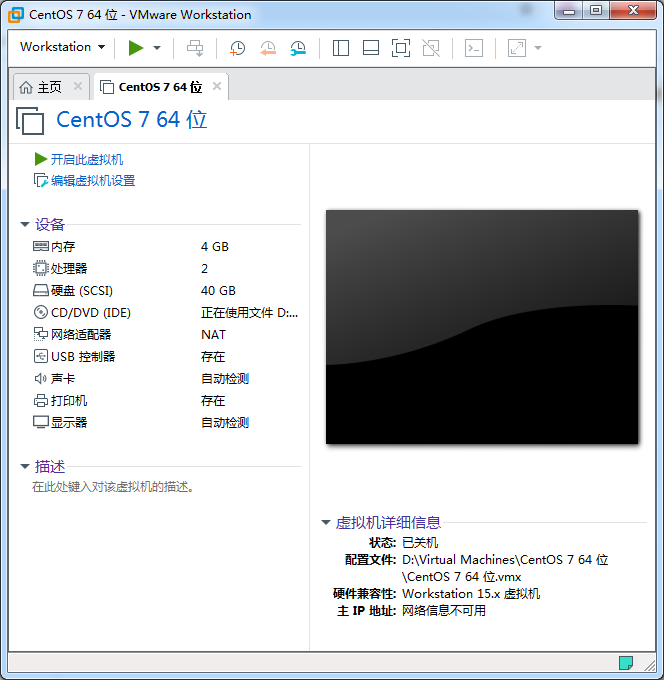
Task: Minimize the VMware Workstation window
Action: [x=569, y=11]
